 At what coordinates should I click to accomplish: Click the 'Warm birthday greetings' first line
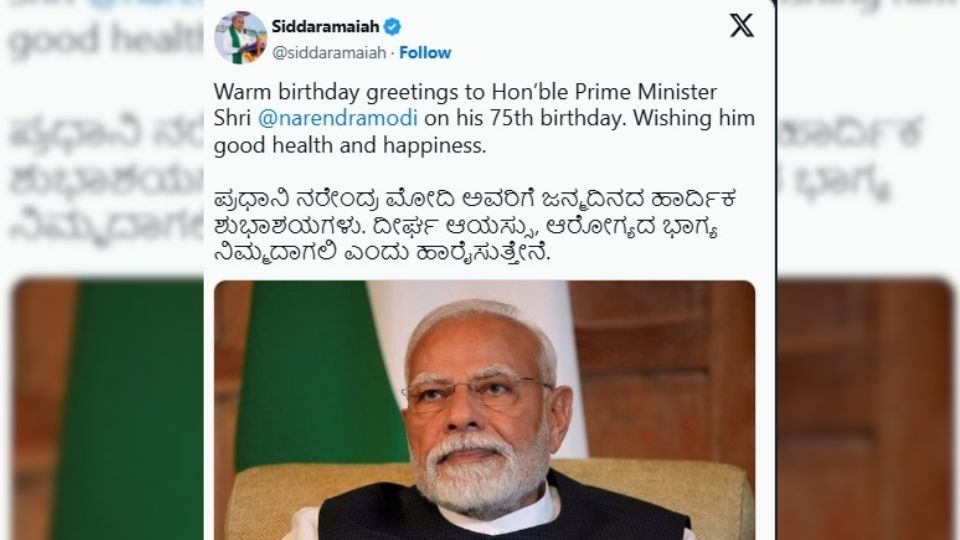tap(465, 92)
